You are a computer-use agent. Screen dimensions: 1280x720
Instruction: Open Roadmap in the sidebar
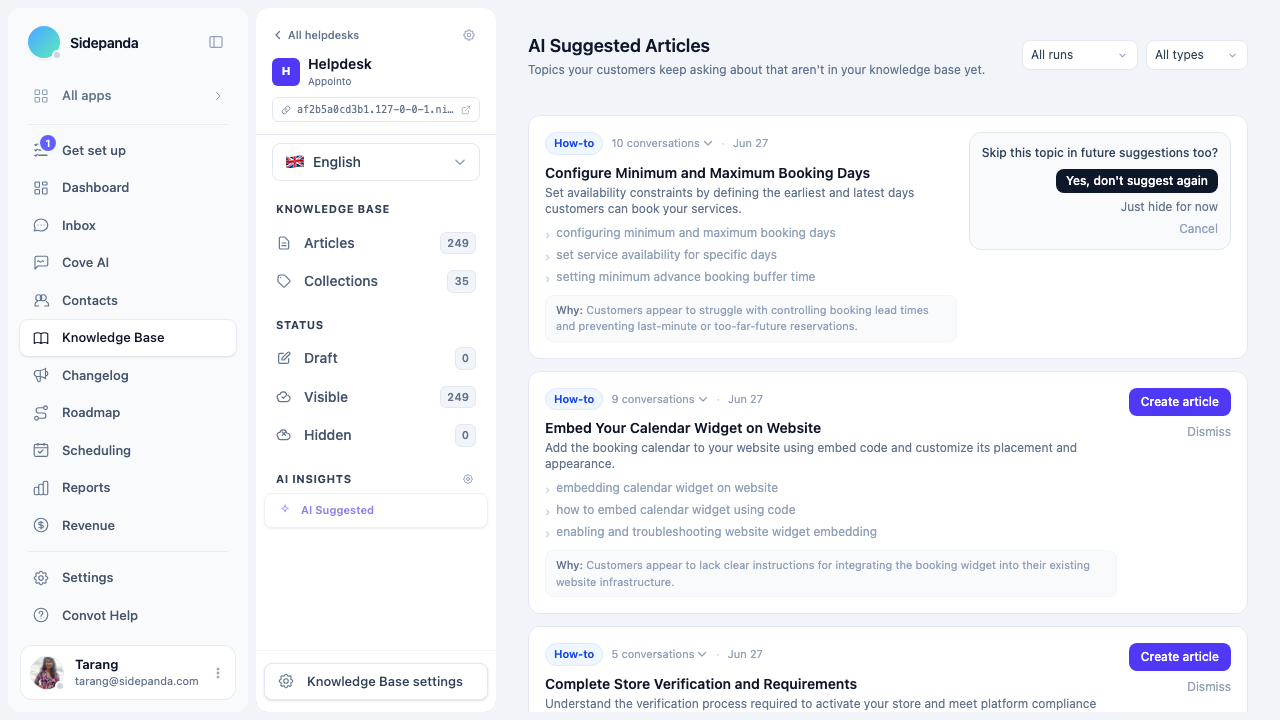pyautogui.click(x=128, y=413)
